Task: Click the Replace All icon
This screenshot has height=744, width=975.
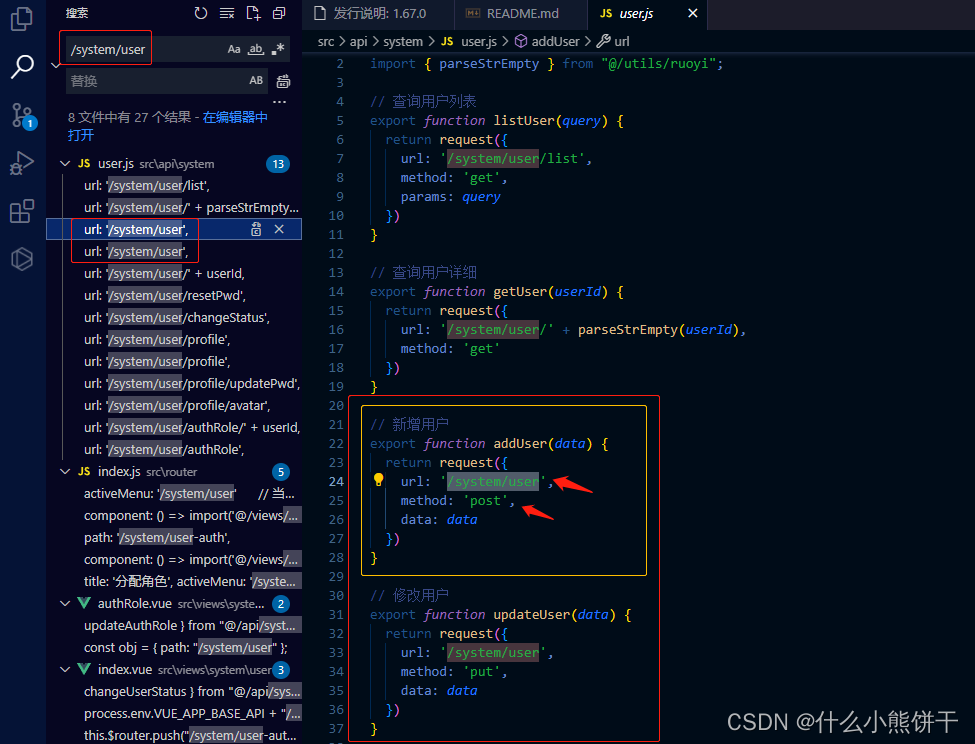Action: pos(283,81)
